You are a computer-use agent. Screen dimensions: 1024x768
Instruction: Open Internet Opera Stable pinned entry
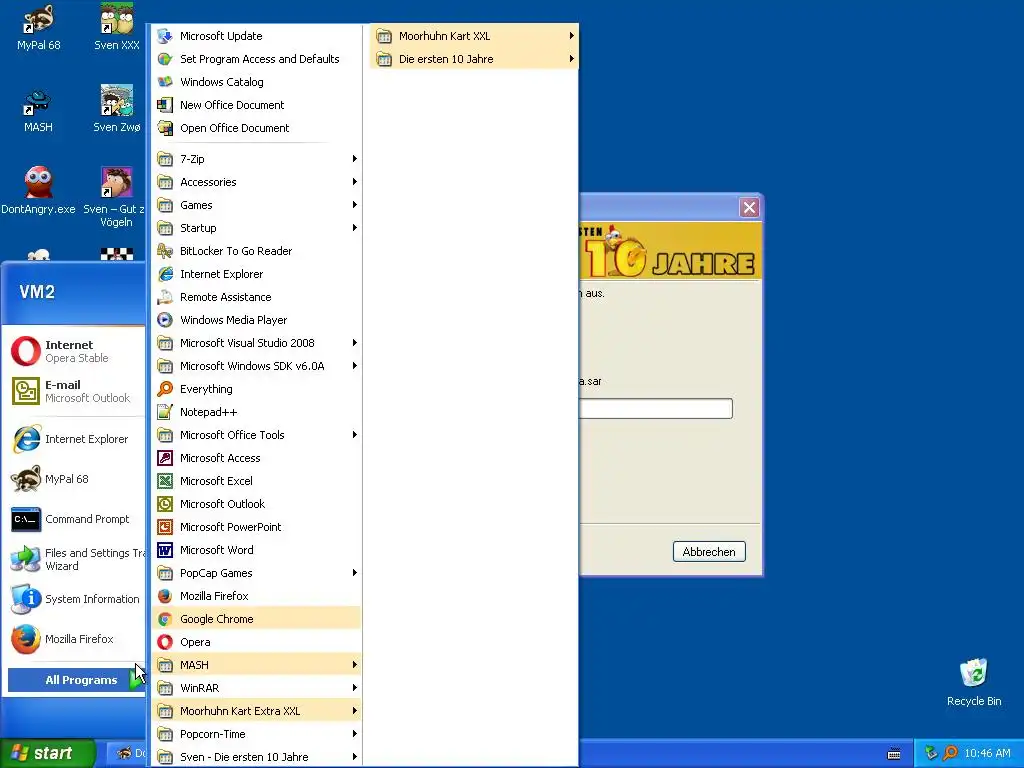point(75,351)
